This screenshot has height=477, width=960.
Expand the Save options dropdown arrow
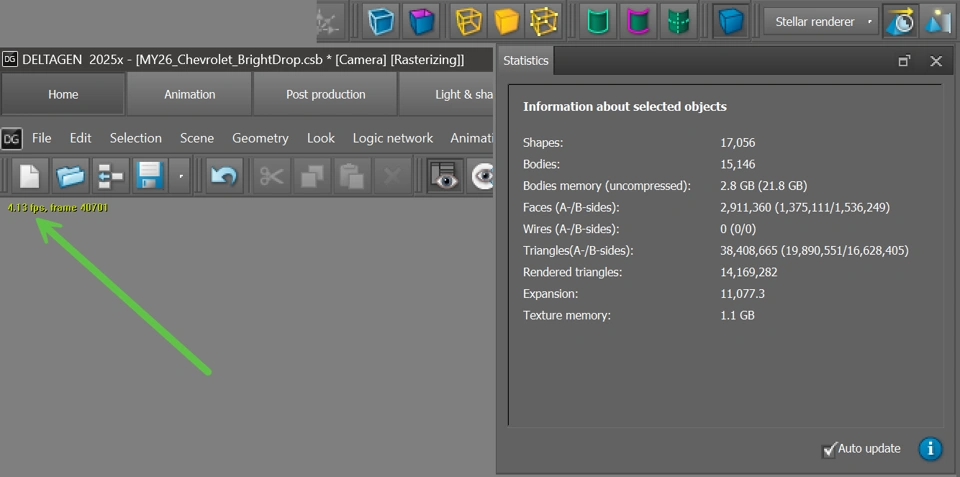click(181, 176)
